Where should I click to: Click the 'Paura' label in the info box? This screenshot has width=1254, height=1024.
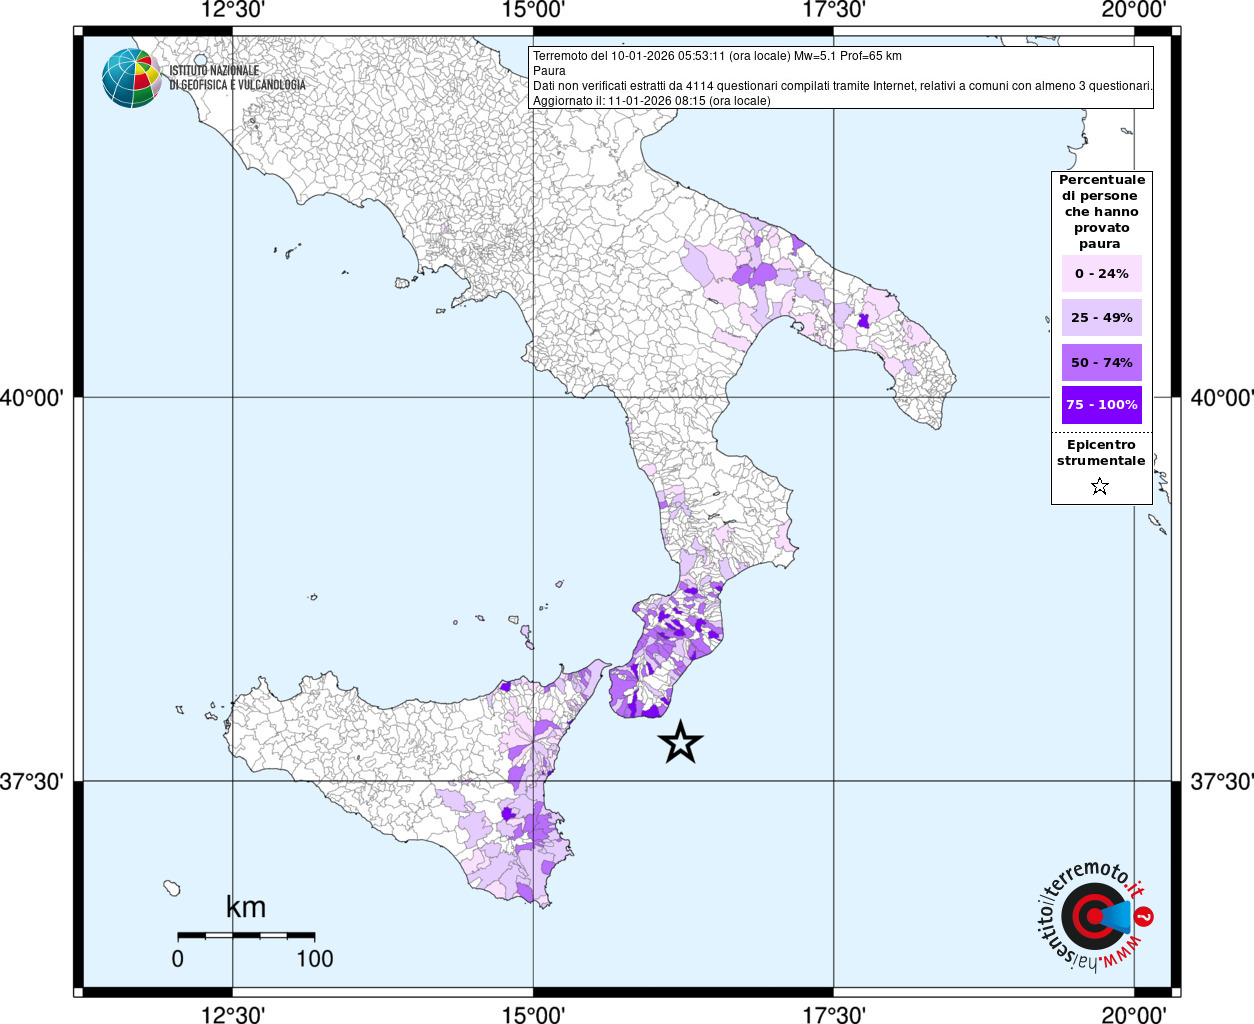pos(549,71)
